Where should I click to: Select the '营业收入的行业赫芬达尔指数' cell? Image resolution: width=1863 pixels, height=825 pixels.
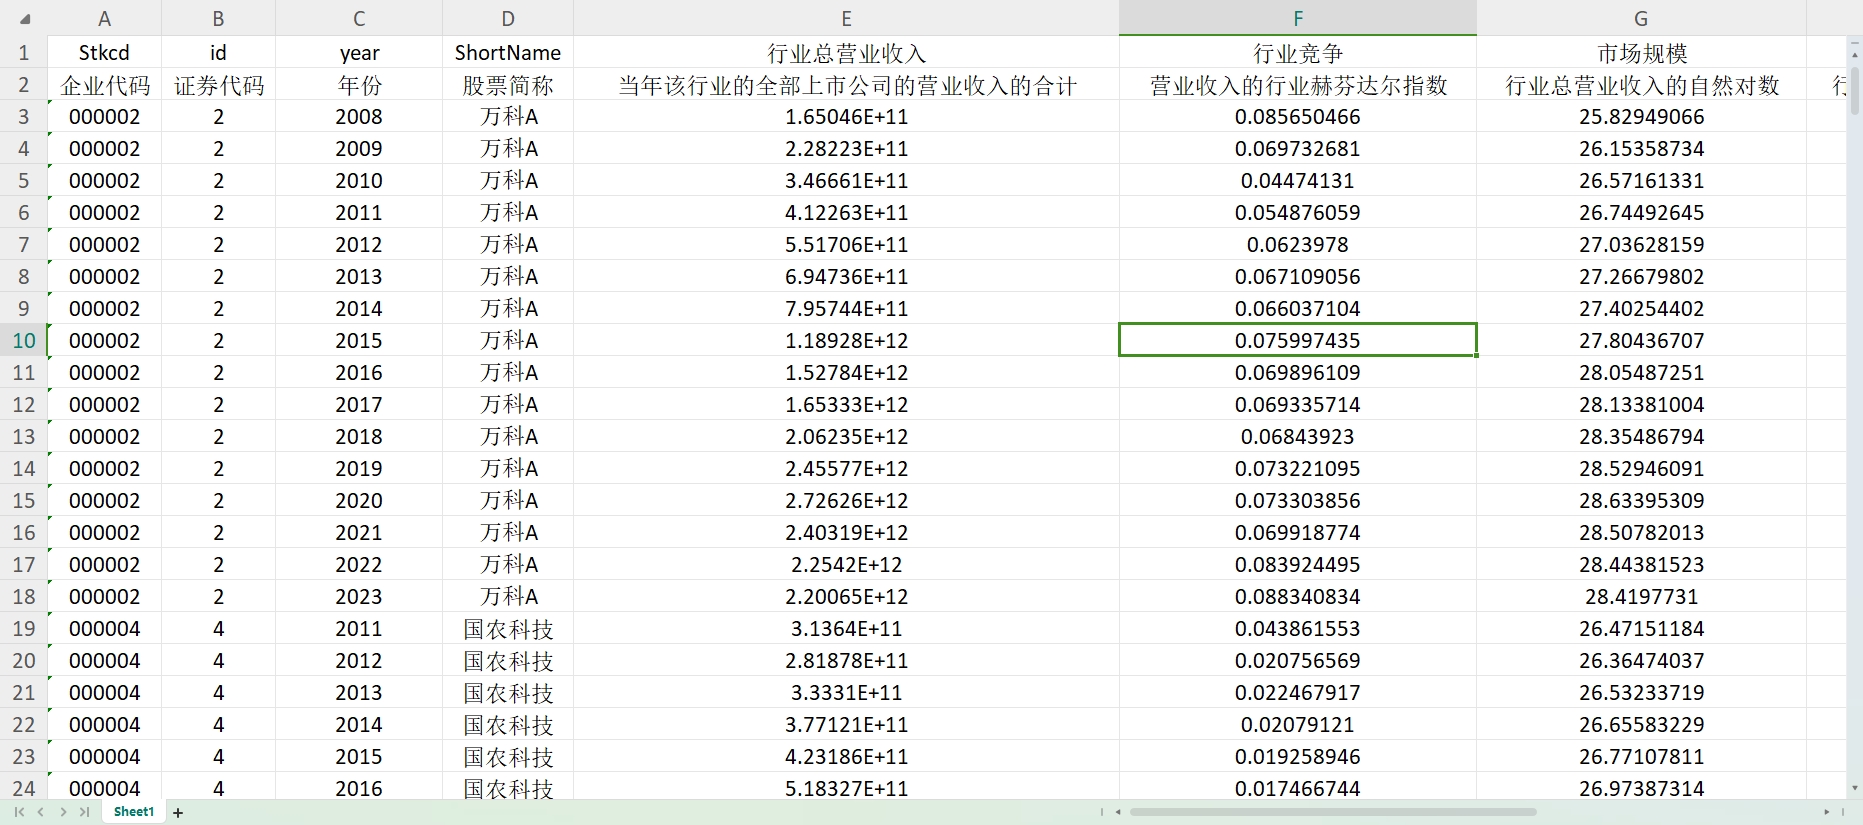click(x=1298, y=84)
